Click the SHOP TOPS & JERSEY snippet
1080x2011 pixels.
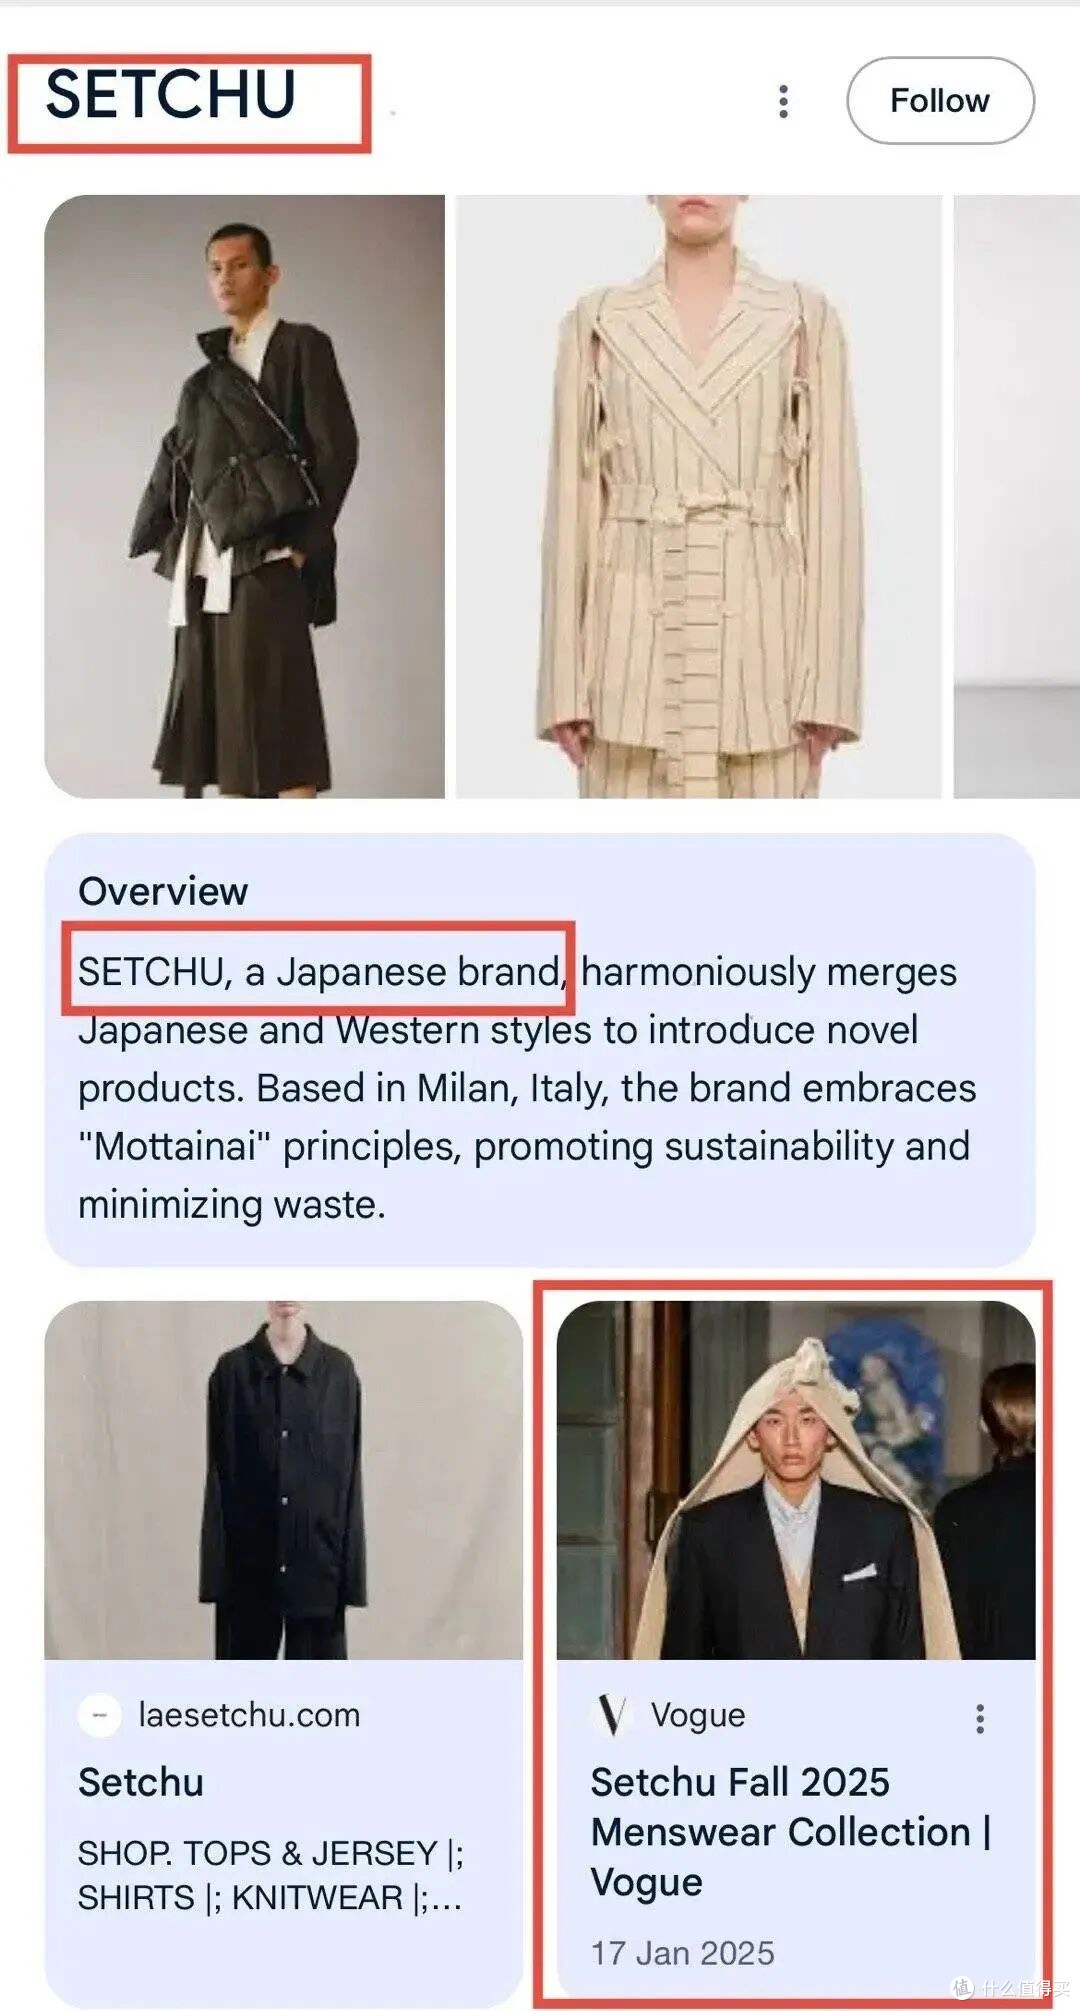tap(271, 1875)
